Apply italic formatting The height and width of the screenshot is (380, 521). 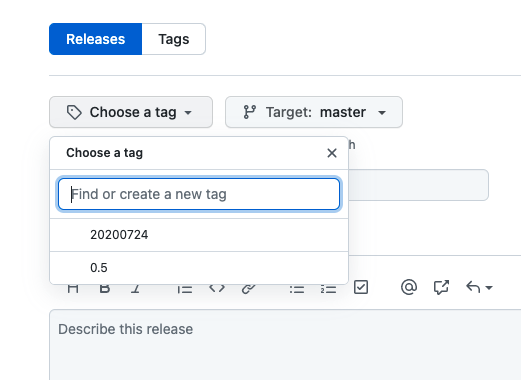135,289
